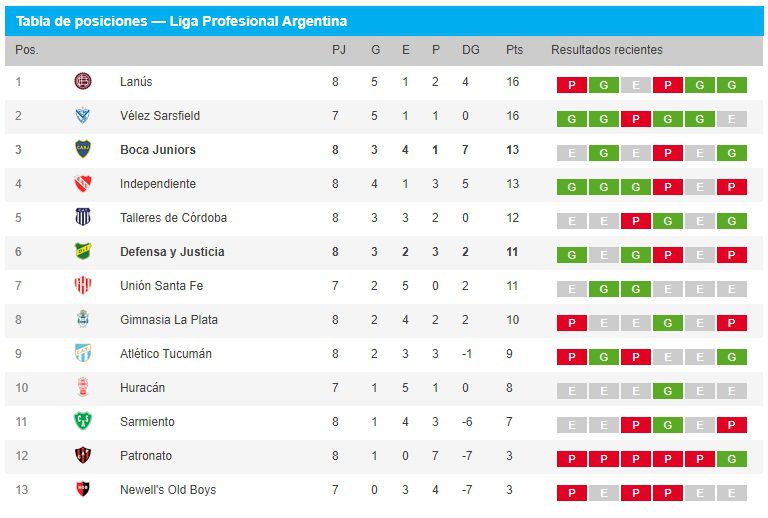This screenshot has width=768, height=518.
Task: Click the Lanús club crest icon
Action: tap(83, 81)
